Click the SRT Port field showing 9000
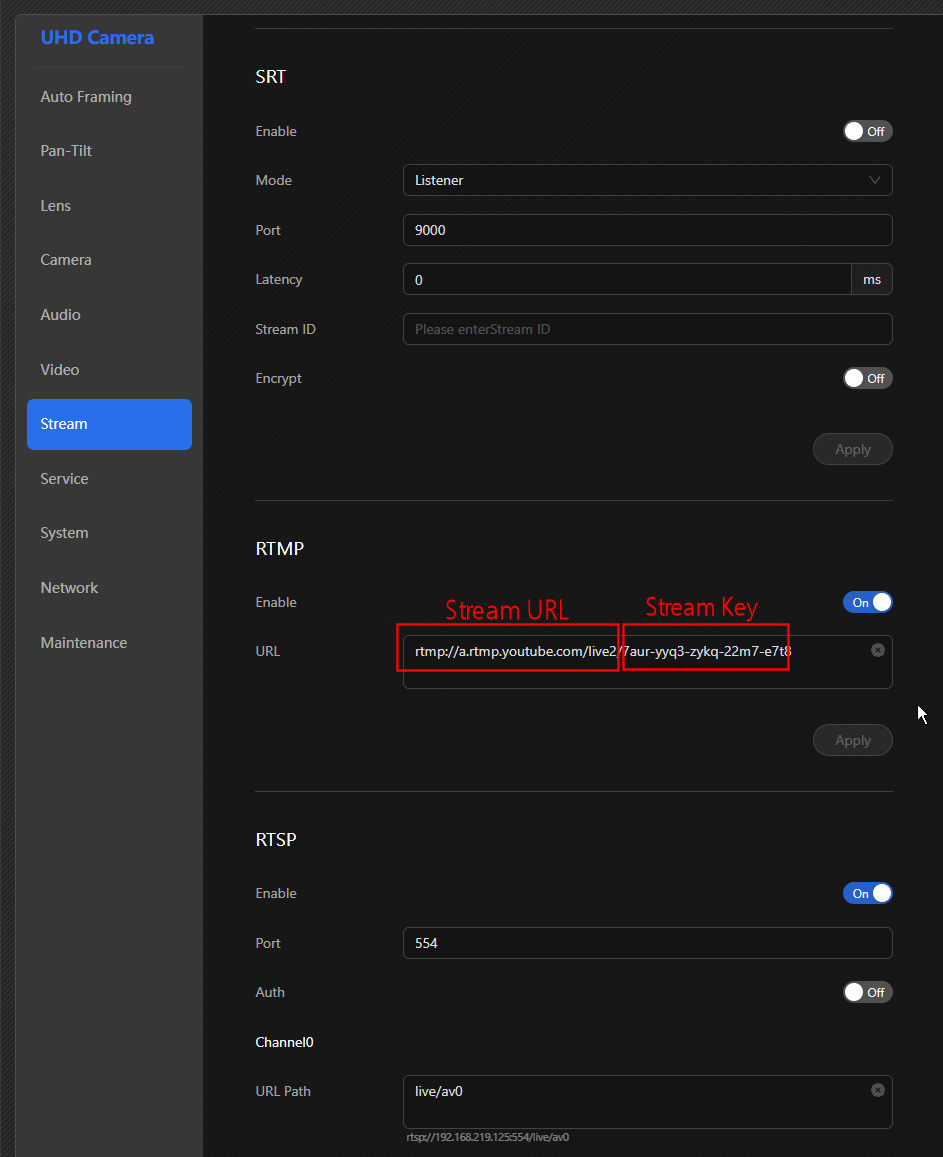 click(647, 230)
